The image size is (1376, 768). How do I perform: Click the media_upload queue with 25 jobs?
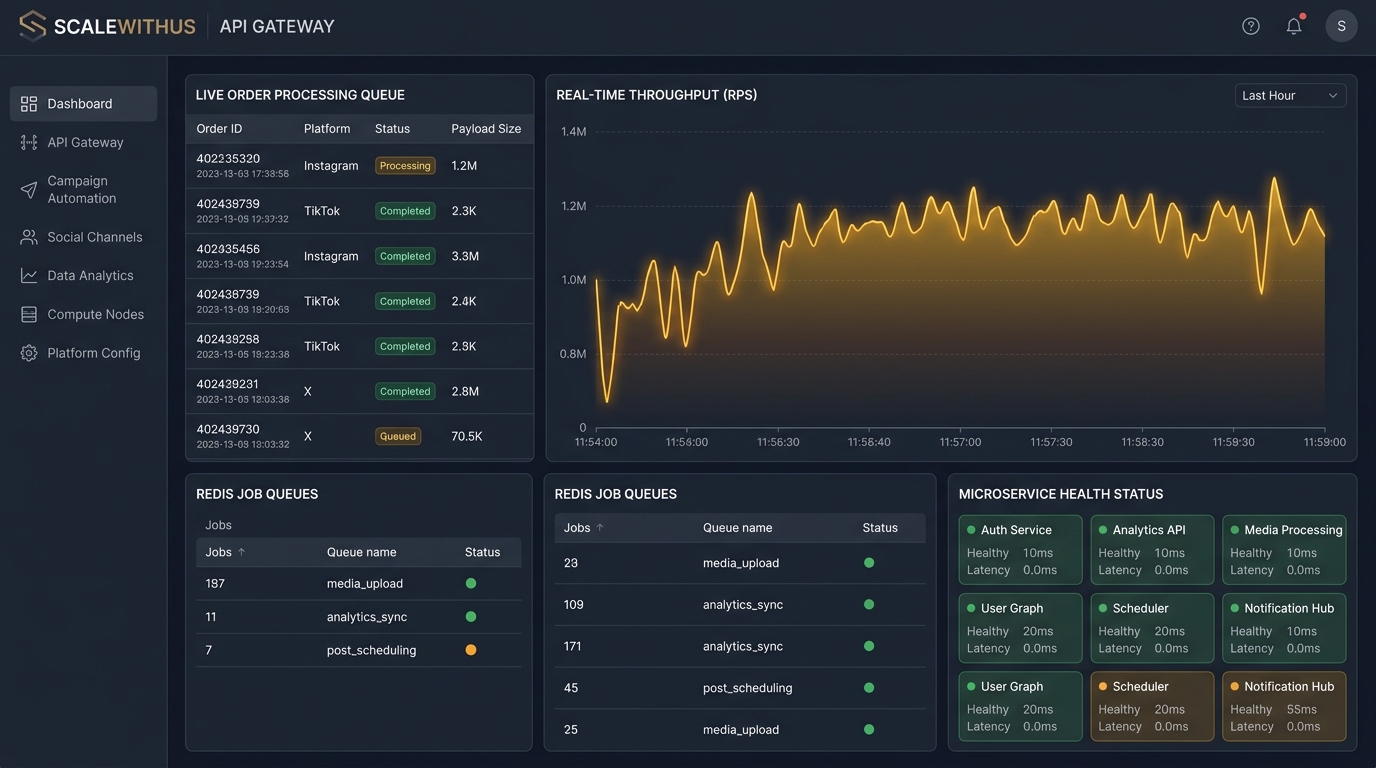pos(741,730)
